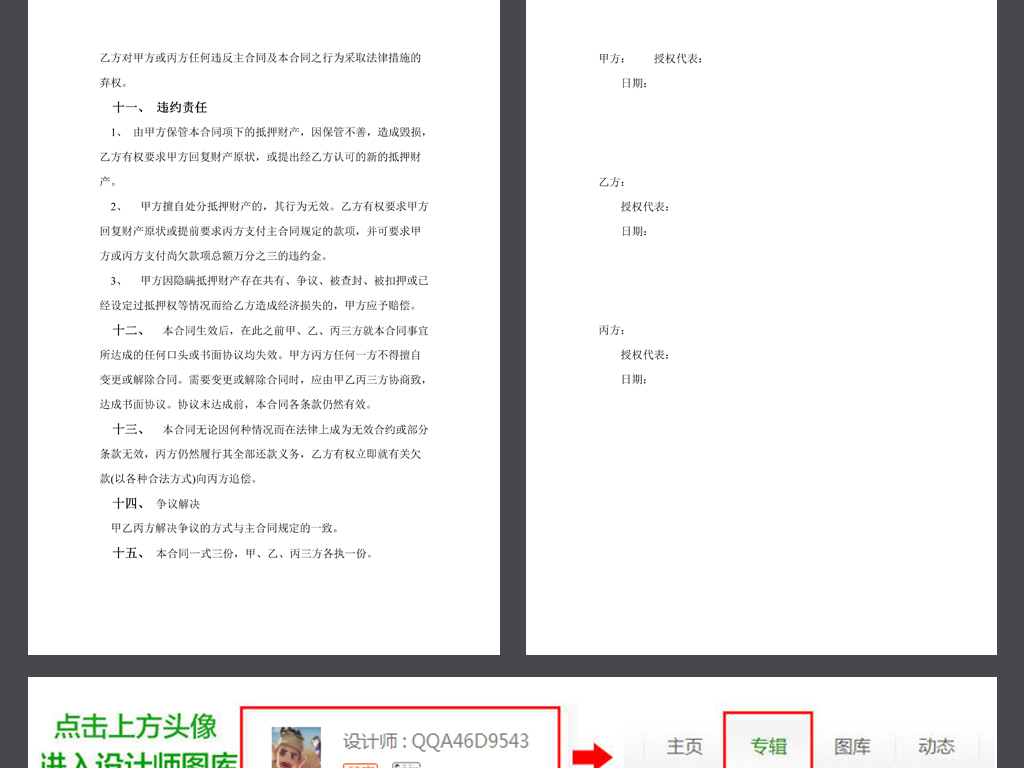Click the 十四、争议解决 heading
Viewport: 1024px width, 768px height.
click(x=156, y=503)
